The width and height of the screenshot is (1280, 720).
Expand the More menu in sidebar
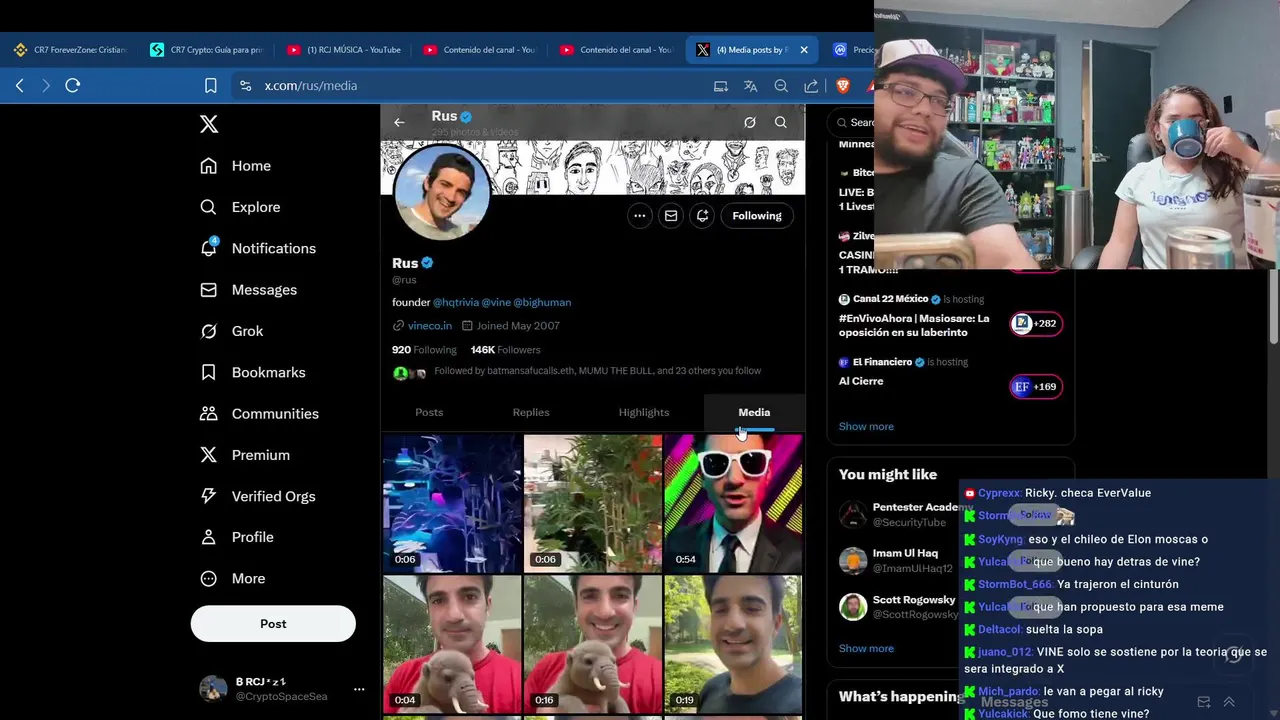(x=233, y=579)
